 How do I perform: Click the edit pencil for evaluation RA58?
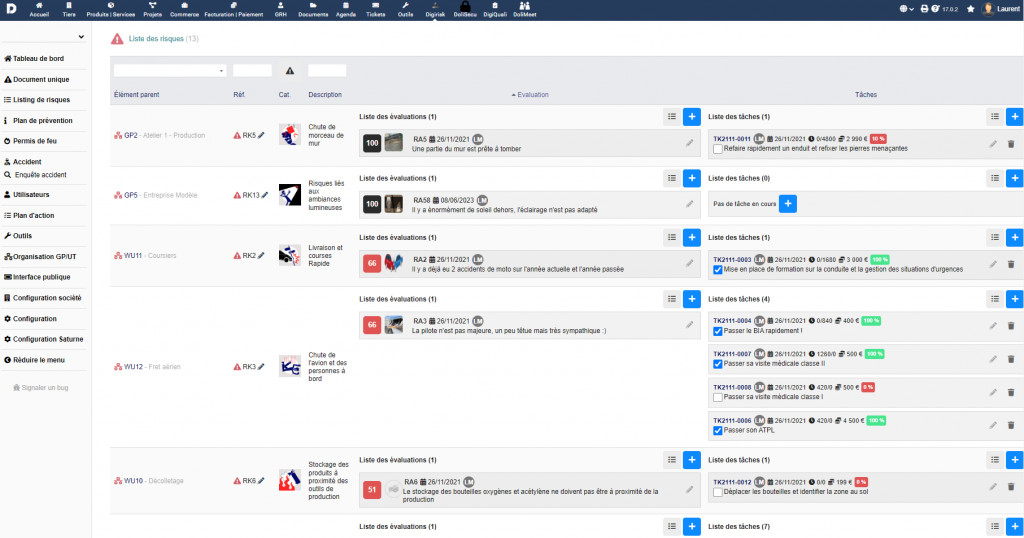pos(689,204)
